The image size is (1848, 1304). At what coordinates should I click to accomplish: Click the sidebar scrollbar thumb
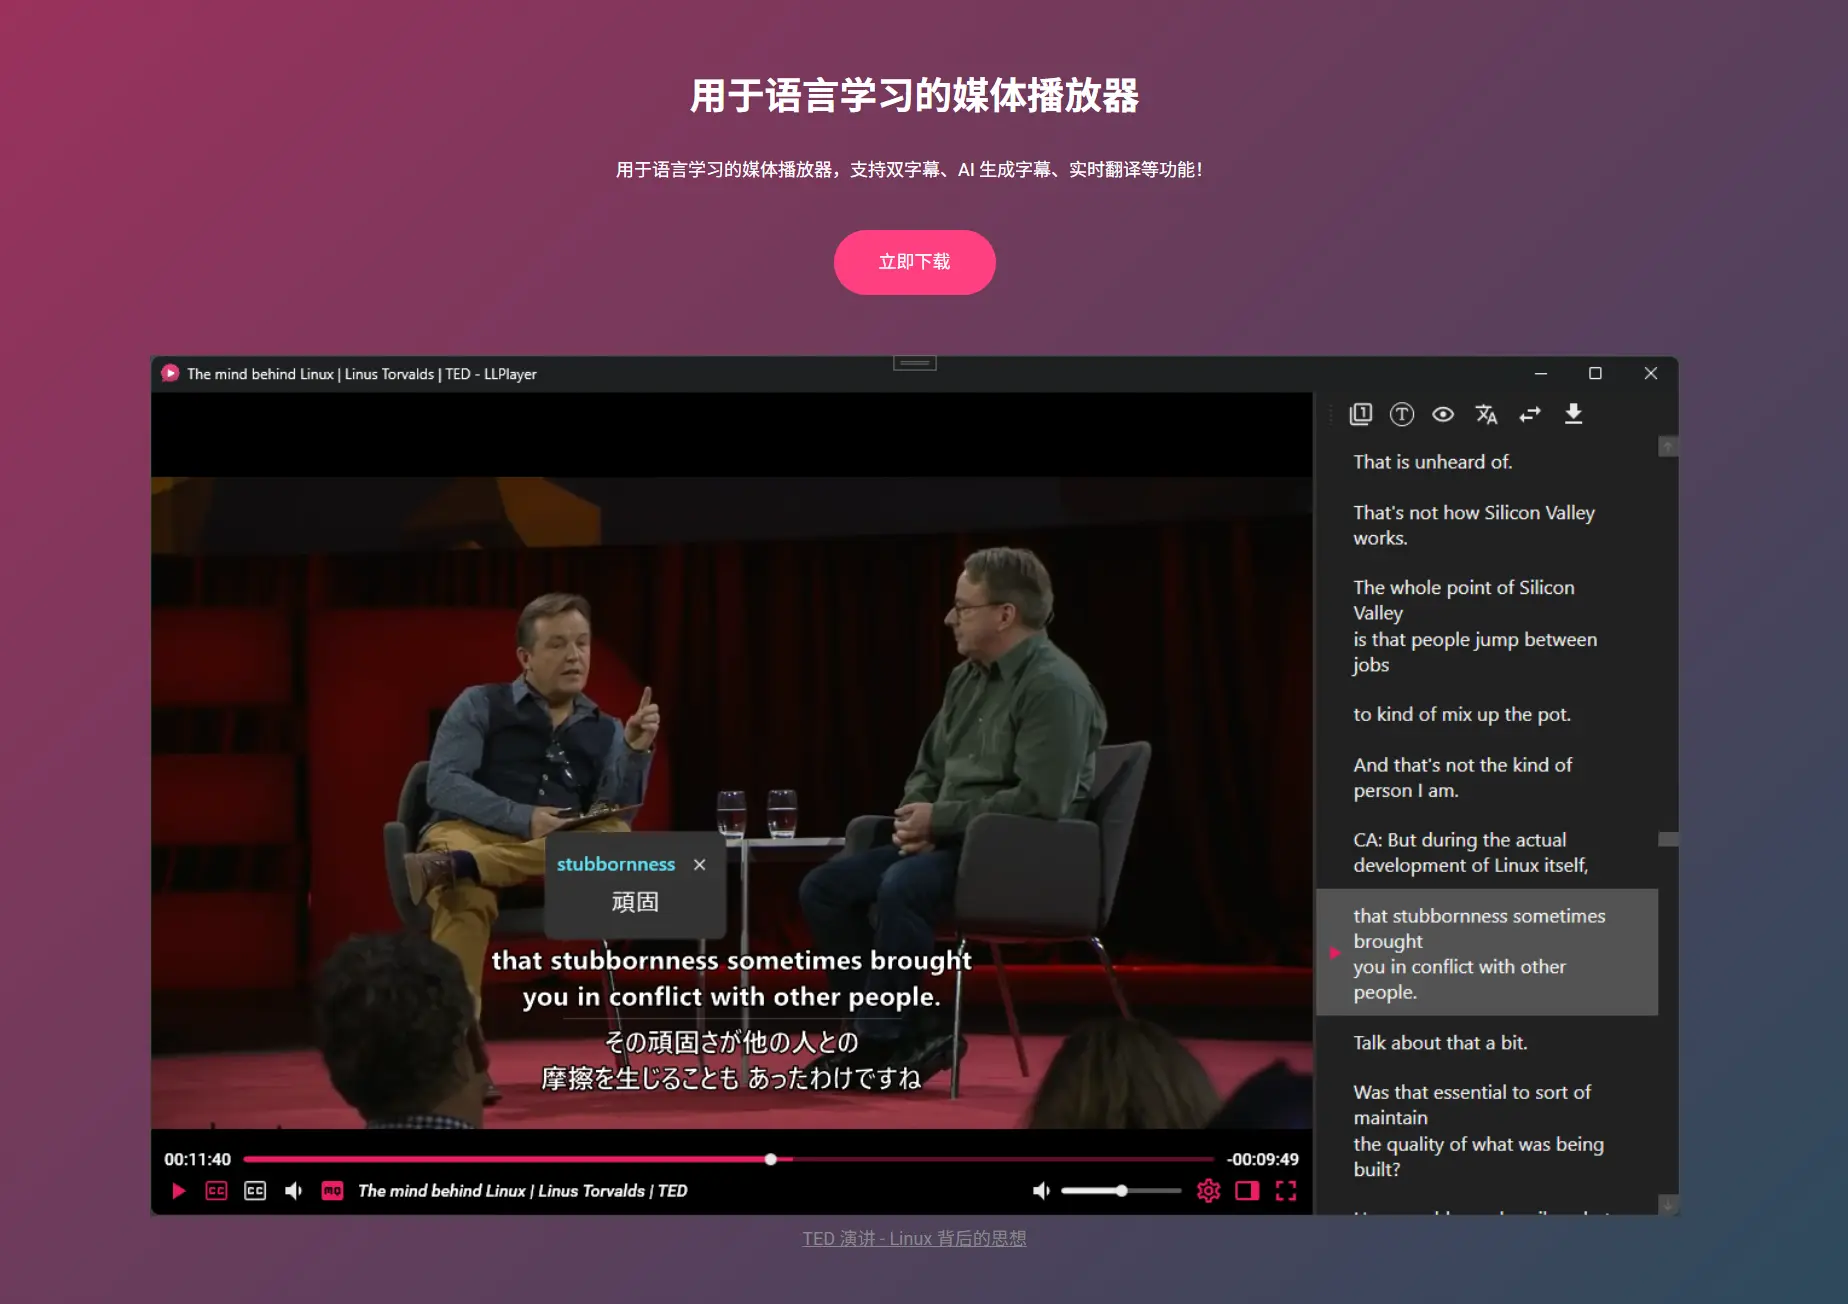click(1668, 839)
